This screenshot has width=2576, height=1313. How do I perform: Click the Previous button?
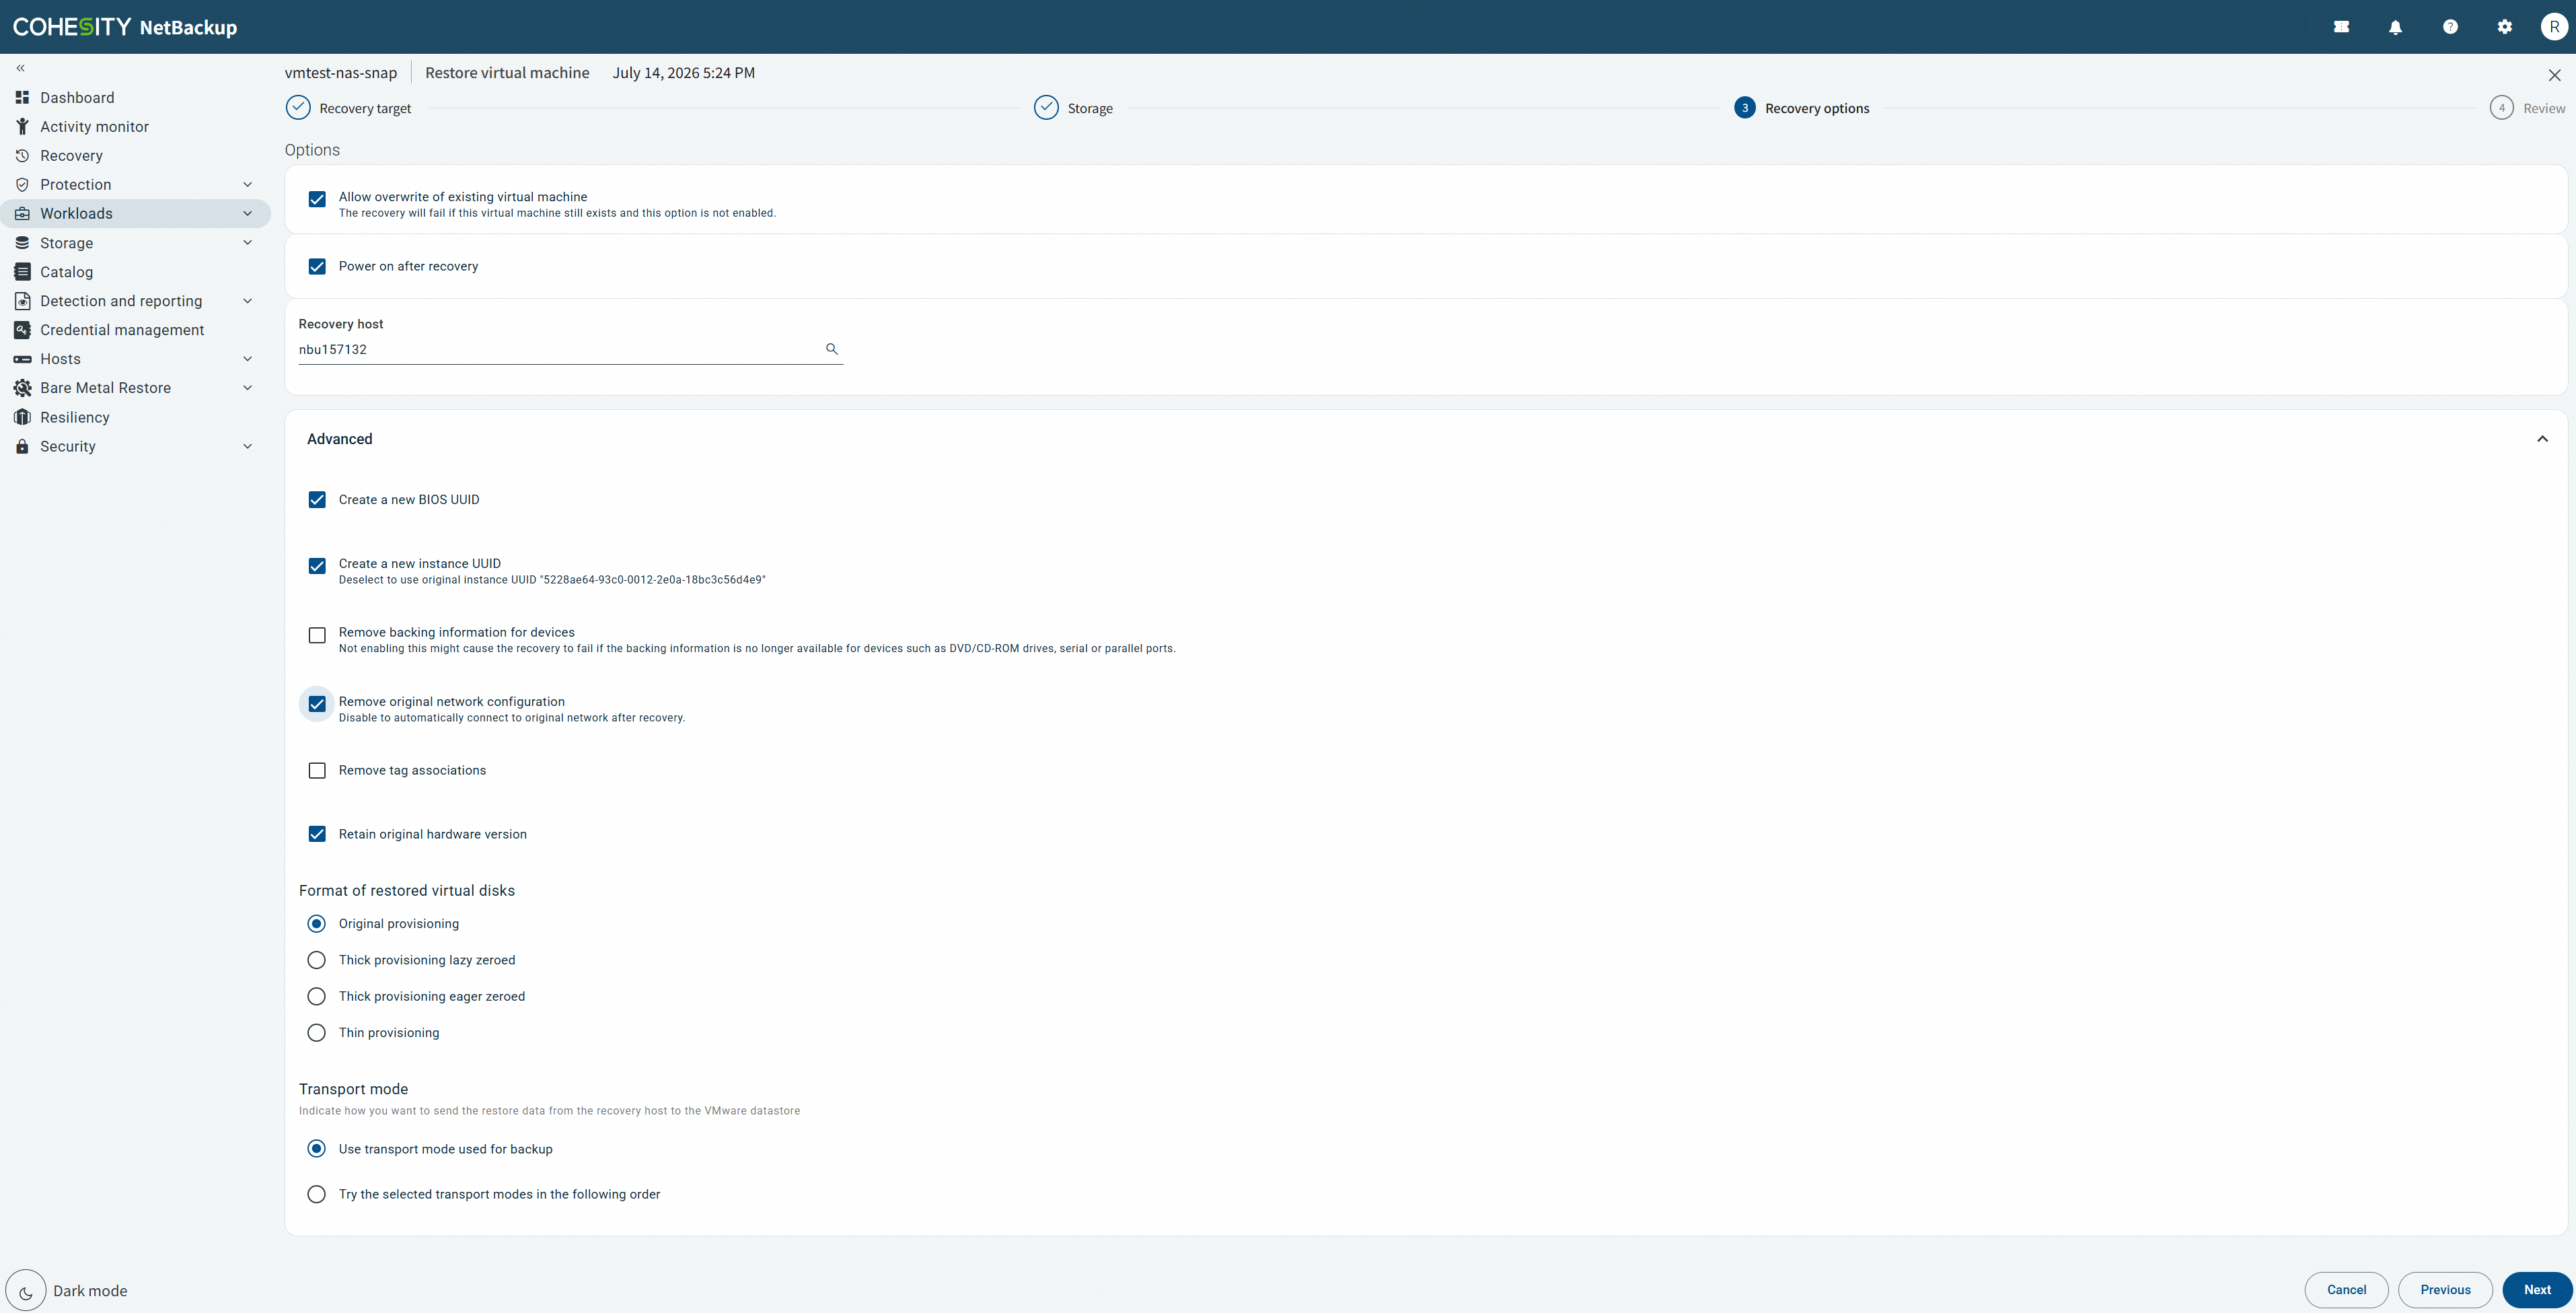coord(2445,1290)
